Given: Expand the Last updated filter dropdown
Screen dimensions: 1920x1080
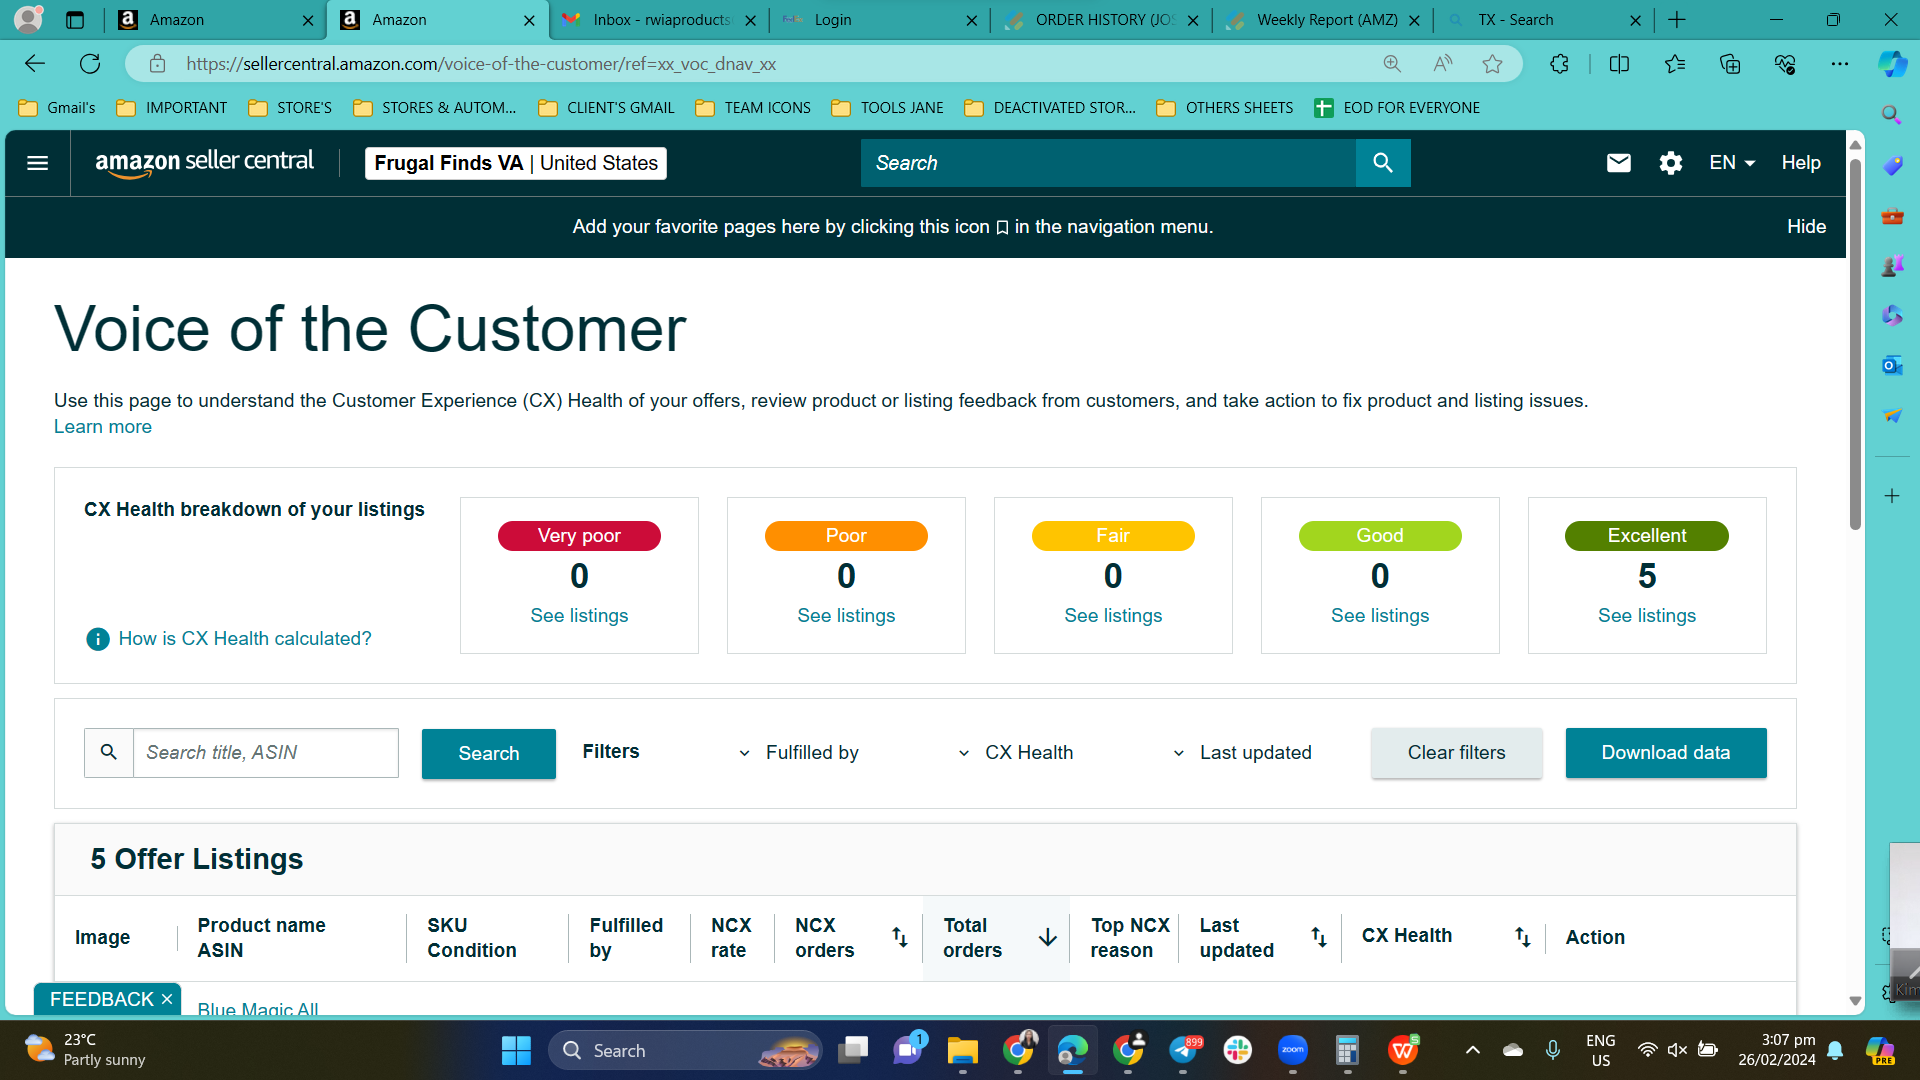Looking at the screenshot, I should pos(1242,753).
